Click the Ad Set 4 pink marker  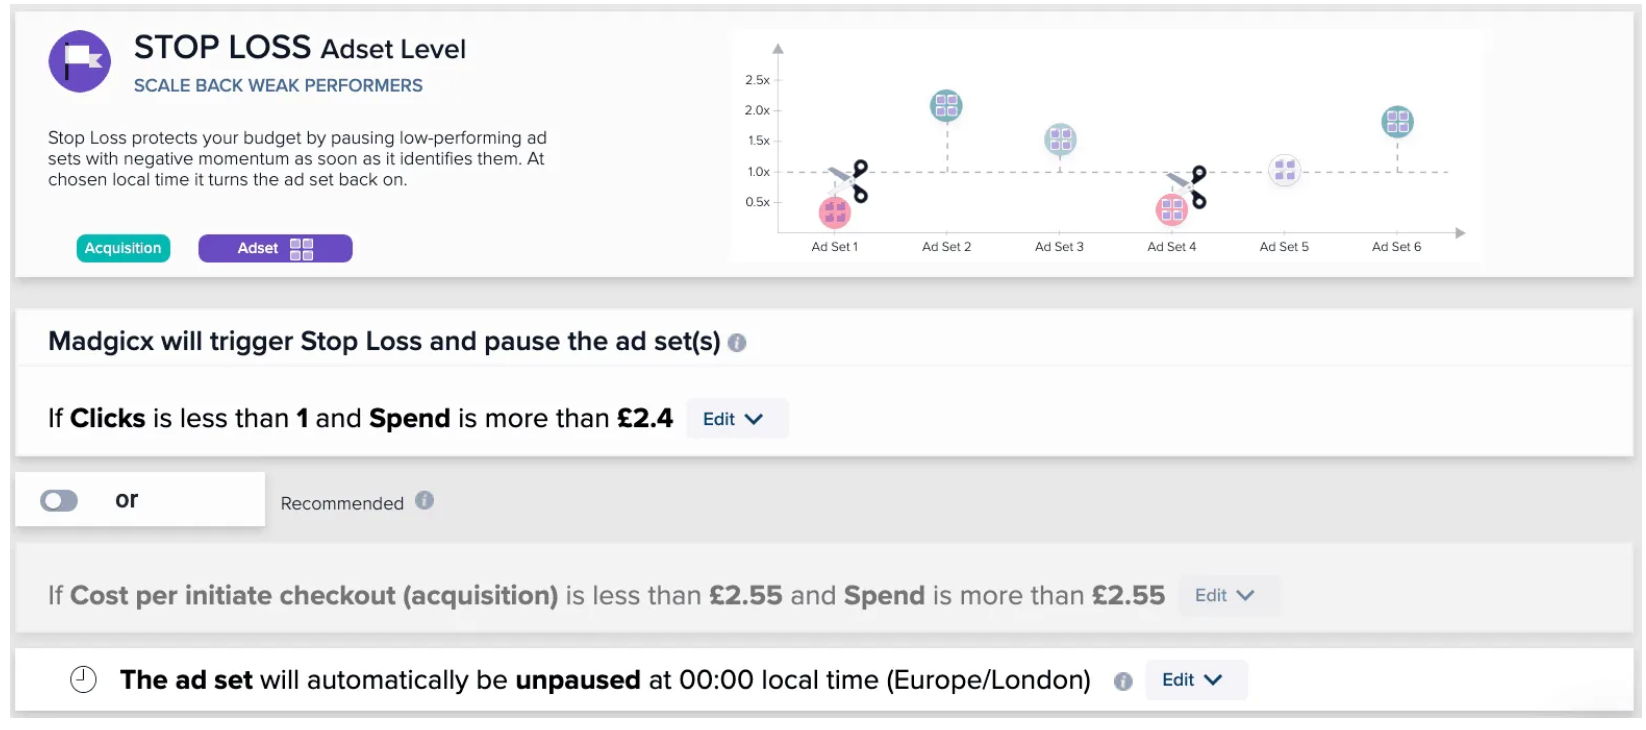[x=1171, y=210]
